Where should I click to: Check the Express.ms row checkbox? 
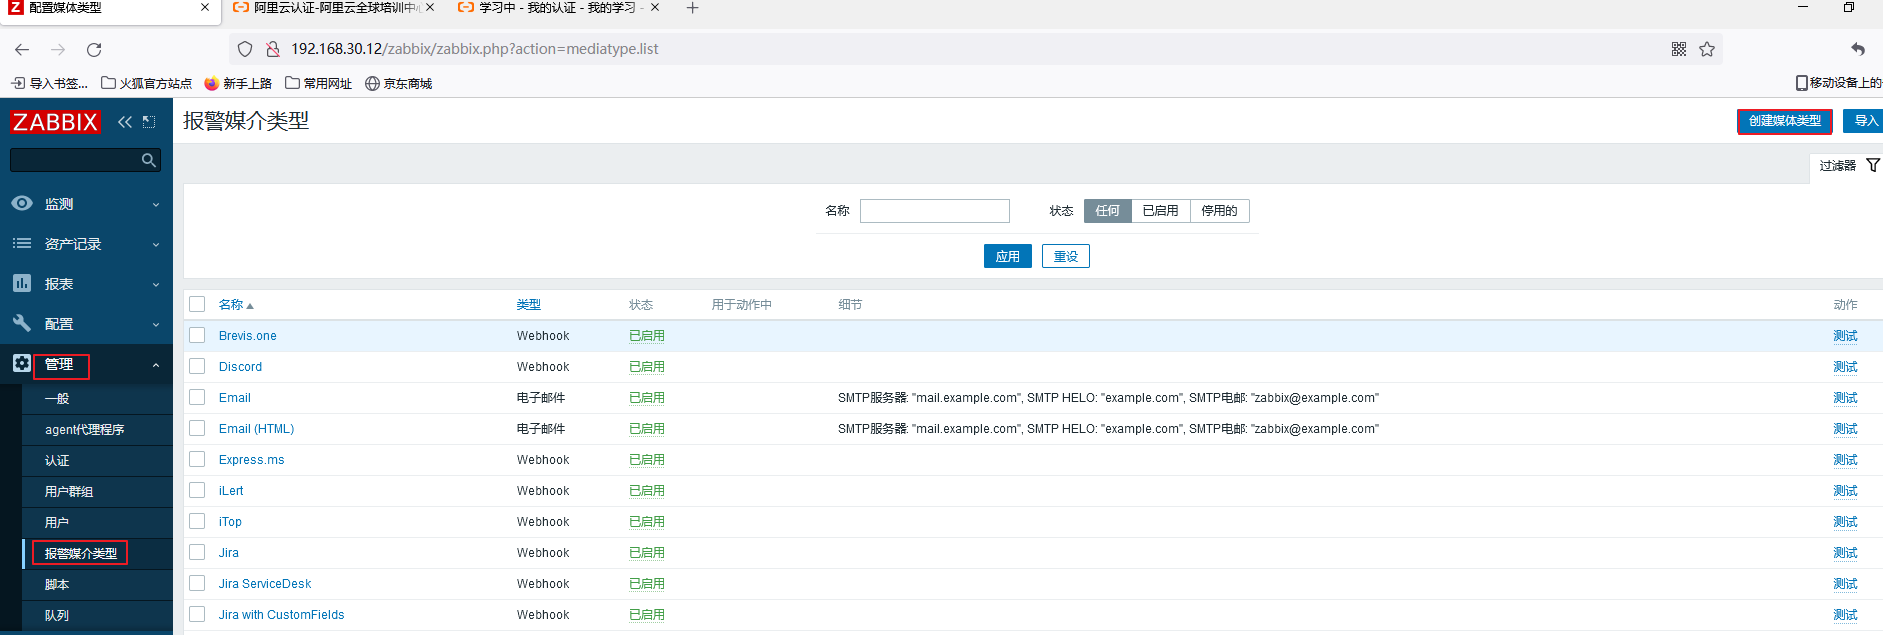pos(197,459)
